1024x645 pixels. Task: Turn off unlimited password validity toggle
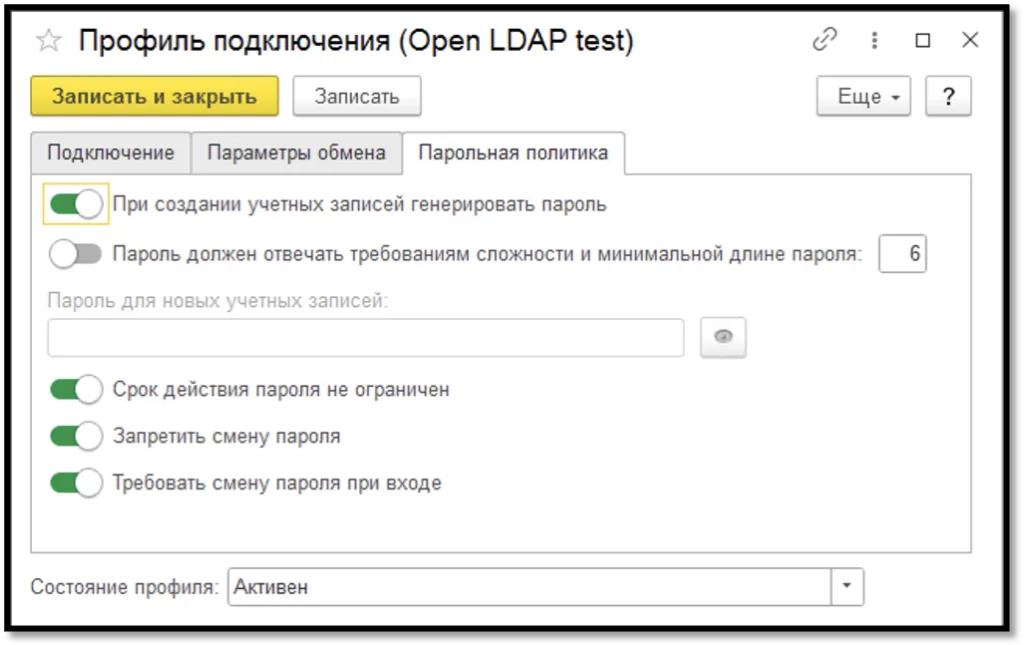click(75, 387)
